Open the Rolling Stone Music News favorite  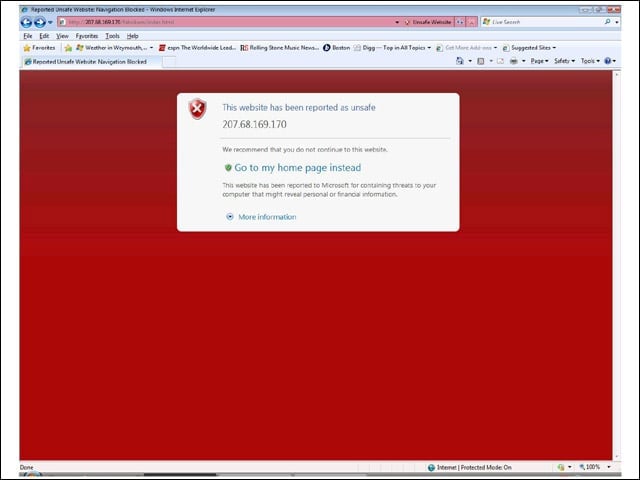(x=280, y=48)
